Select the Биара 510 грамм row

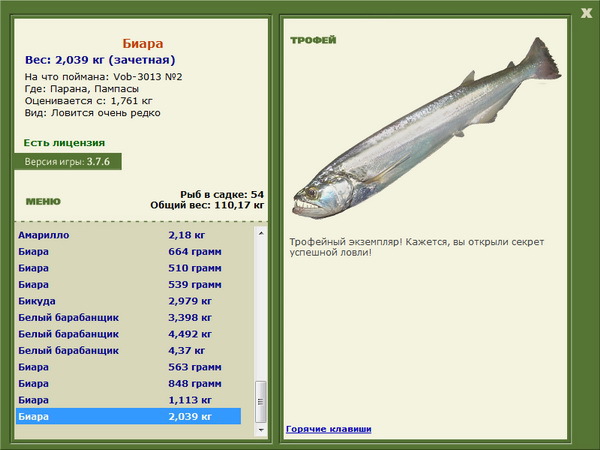pos(129,268)
